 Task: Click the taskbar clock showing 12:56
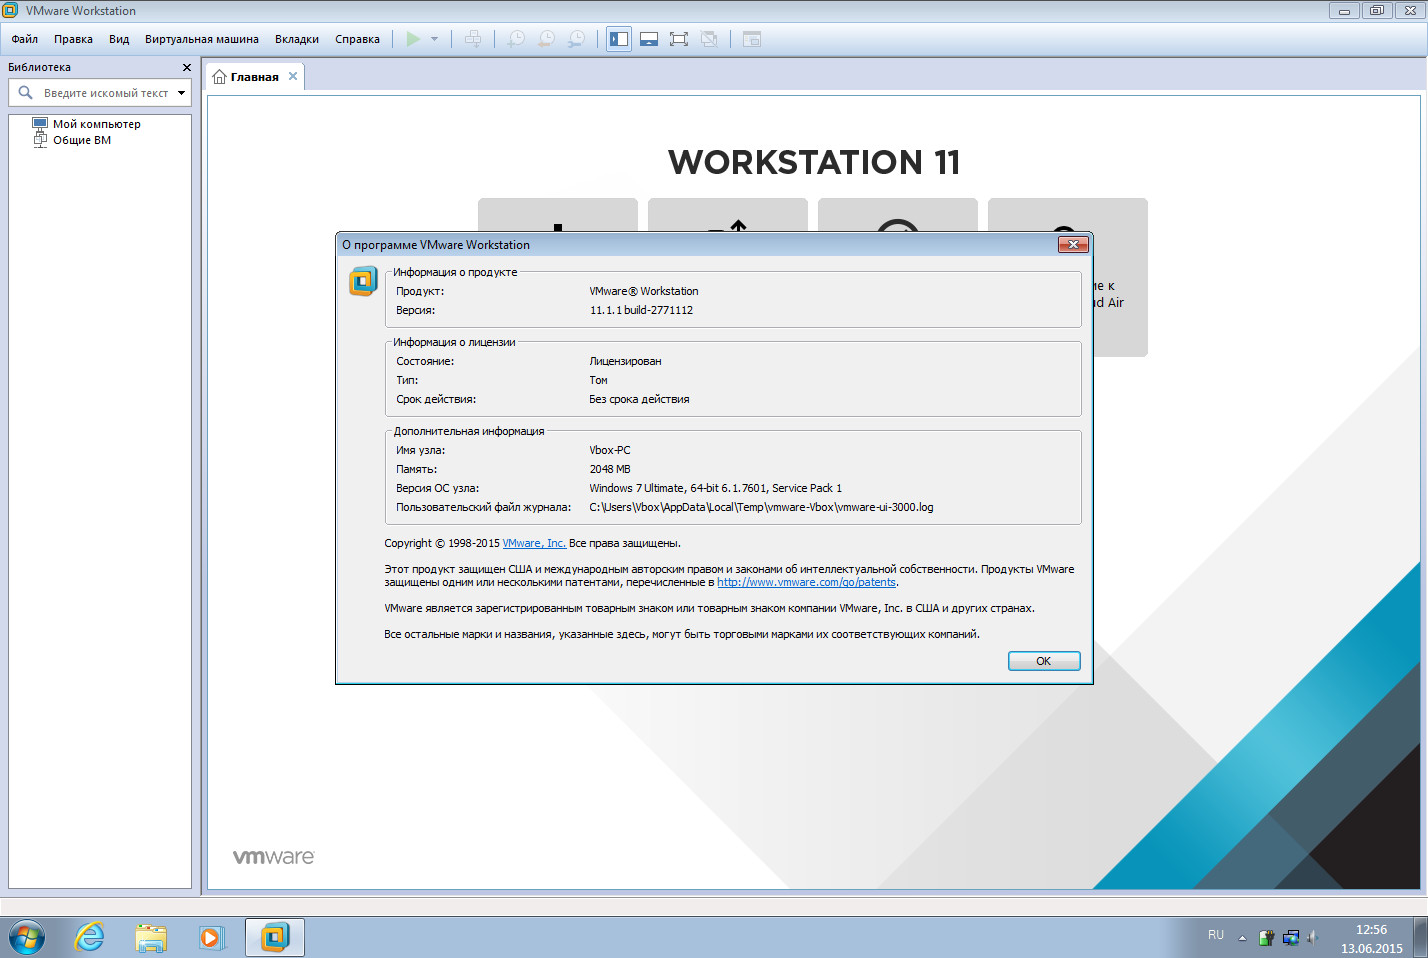(1372, 938)
